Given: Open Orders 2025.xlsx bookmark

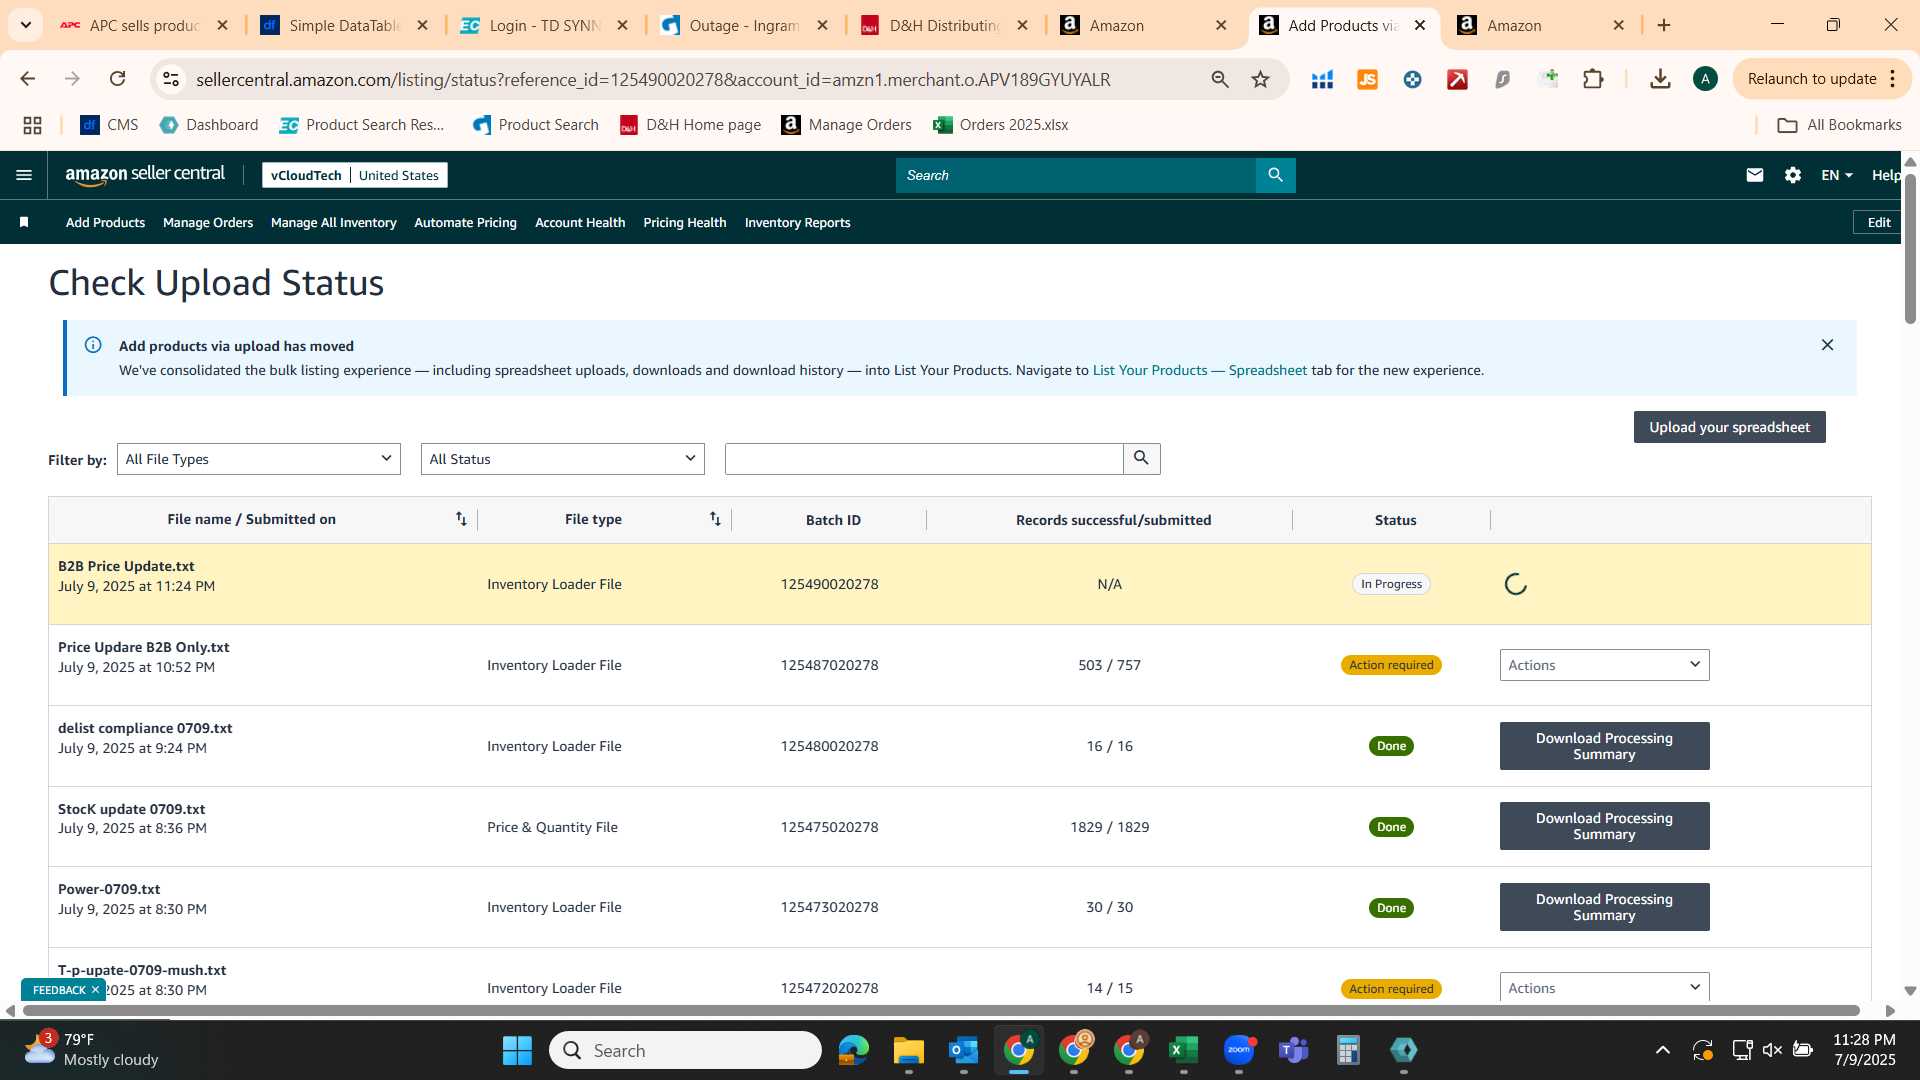Looking at the screenshot, I should coord(1000,125).
